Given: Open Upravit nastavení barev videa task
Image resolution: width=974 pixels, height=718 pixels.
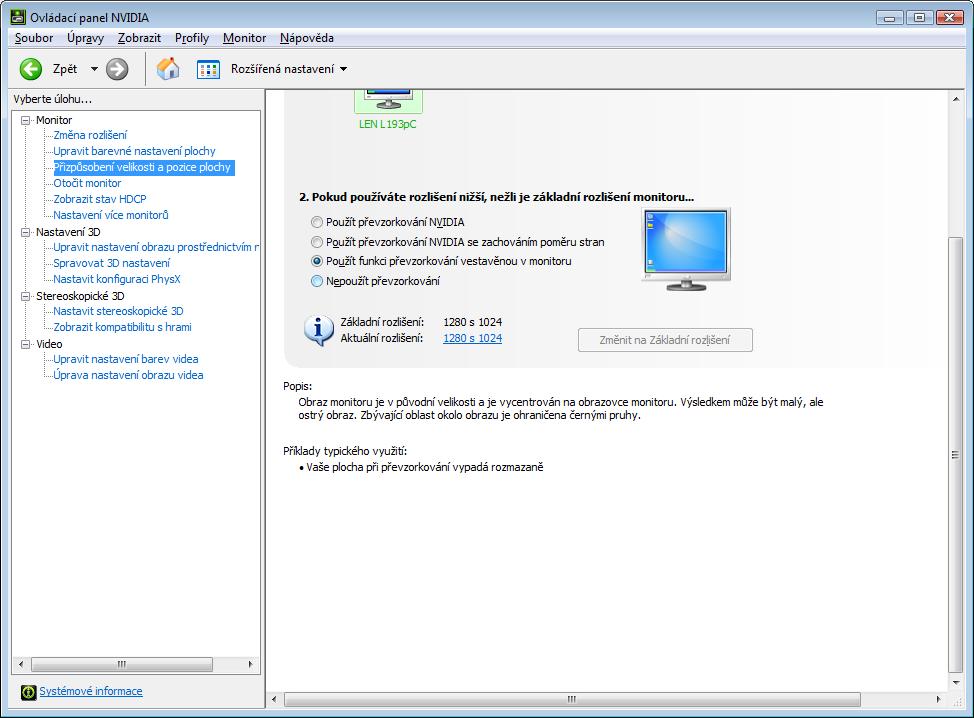Looking at the screenshot, I should (x=125, y=359).
